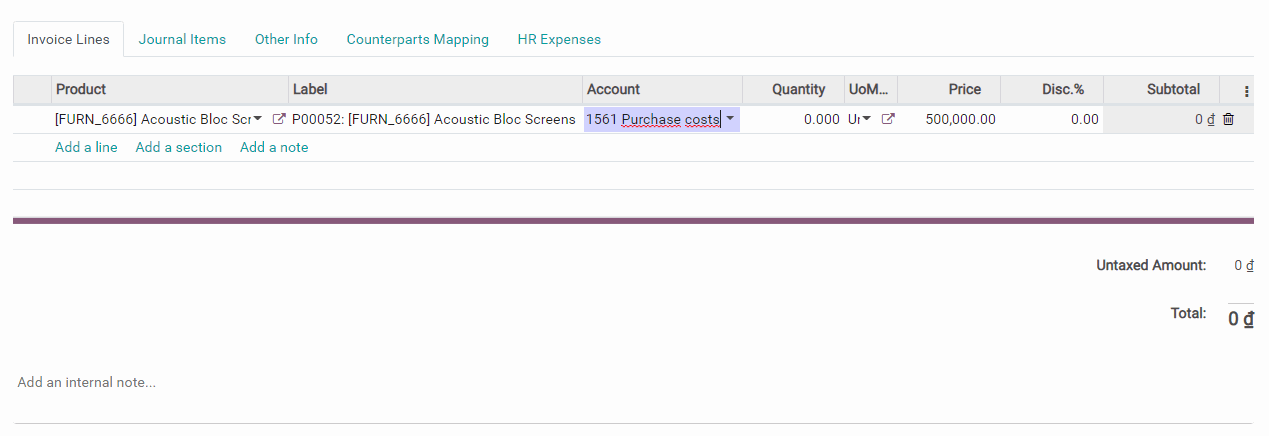The height and width of the screenshot is (436, 1269).
Task: Expand the Account dropdown arrow
Action: pyautogui.click(x=730, y=119)
